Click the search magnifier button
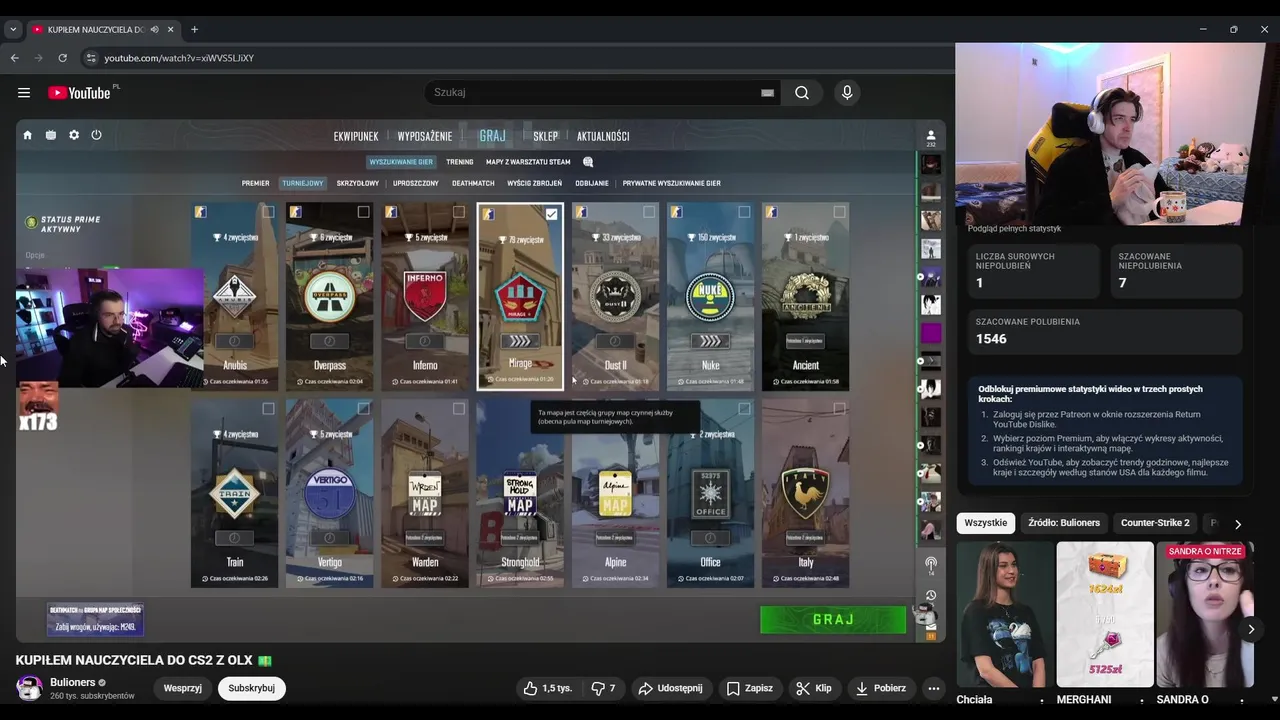Screen dimensions: 1280x720 click(802, 93)
